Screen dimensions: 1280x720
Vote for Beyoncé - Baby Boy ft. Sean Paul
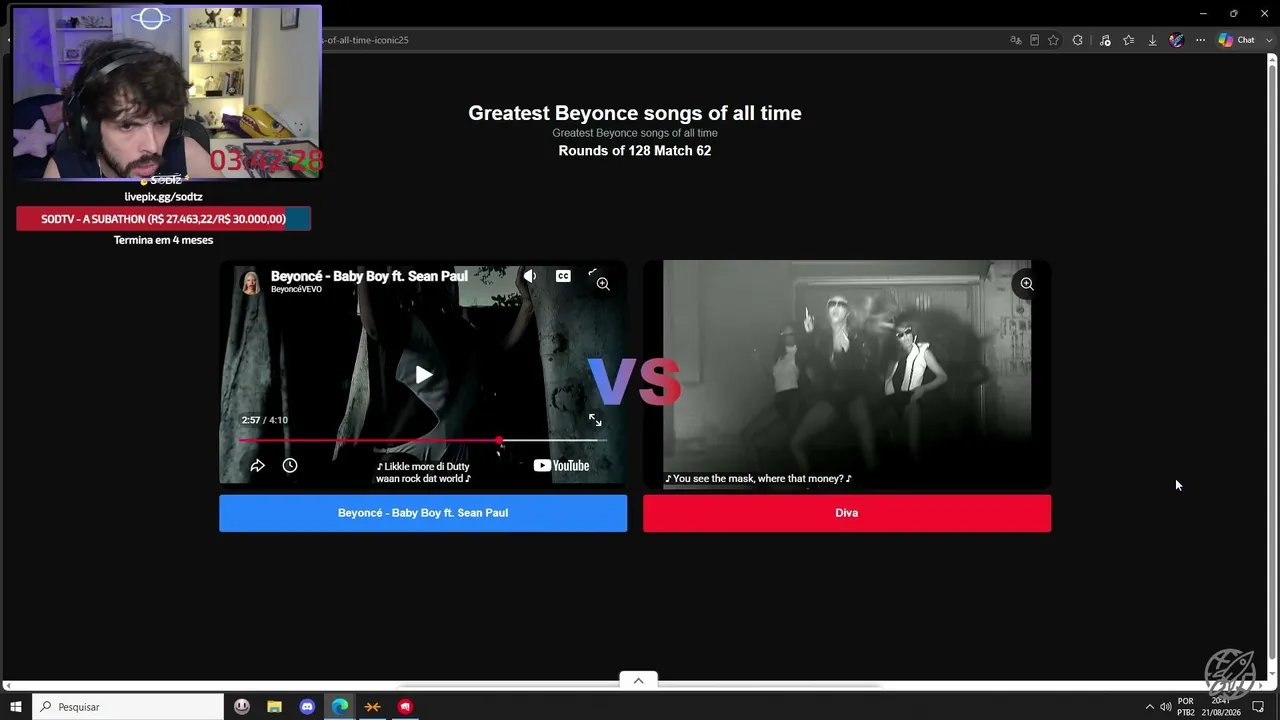[423, 513]
